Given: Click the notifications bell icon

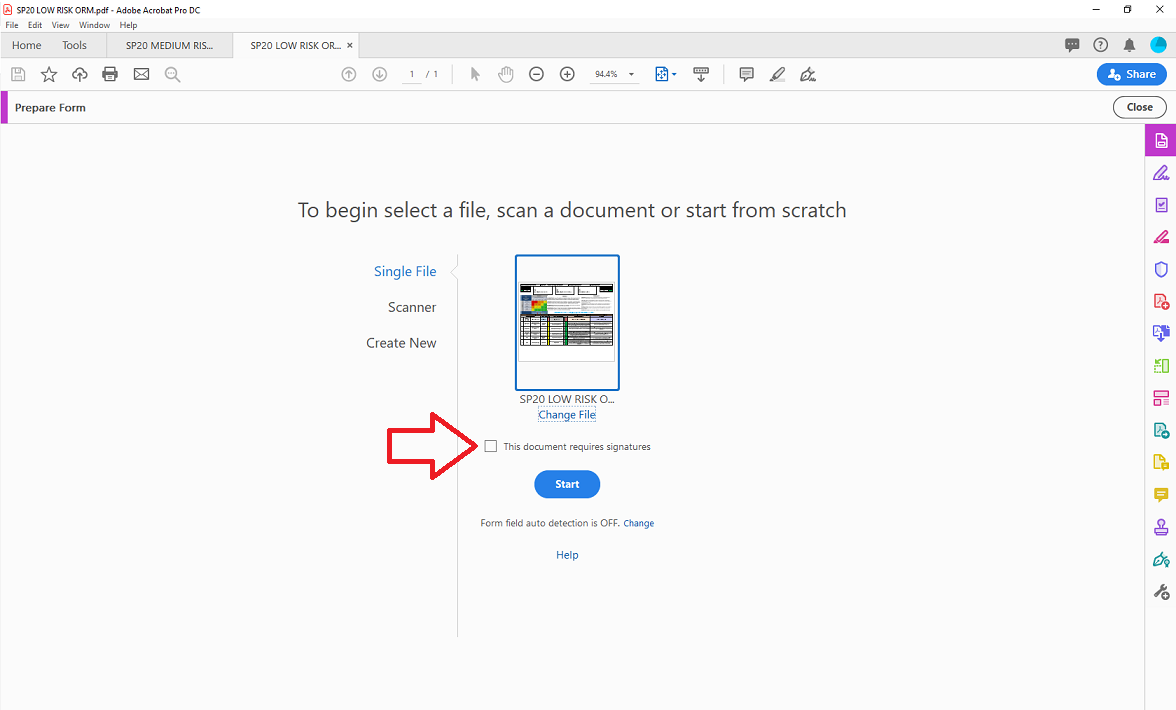Looking at the screenshot, I should pos(1129,45).
